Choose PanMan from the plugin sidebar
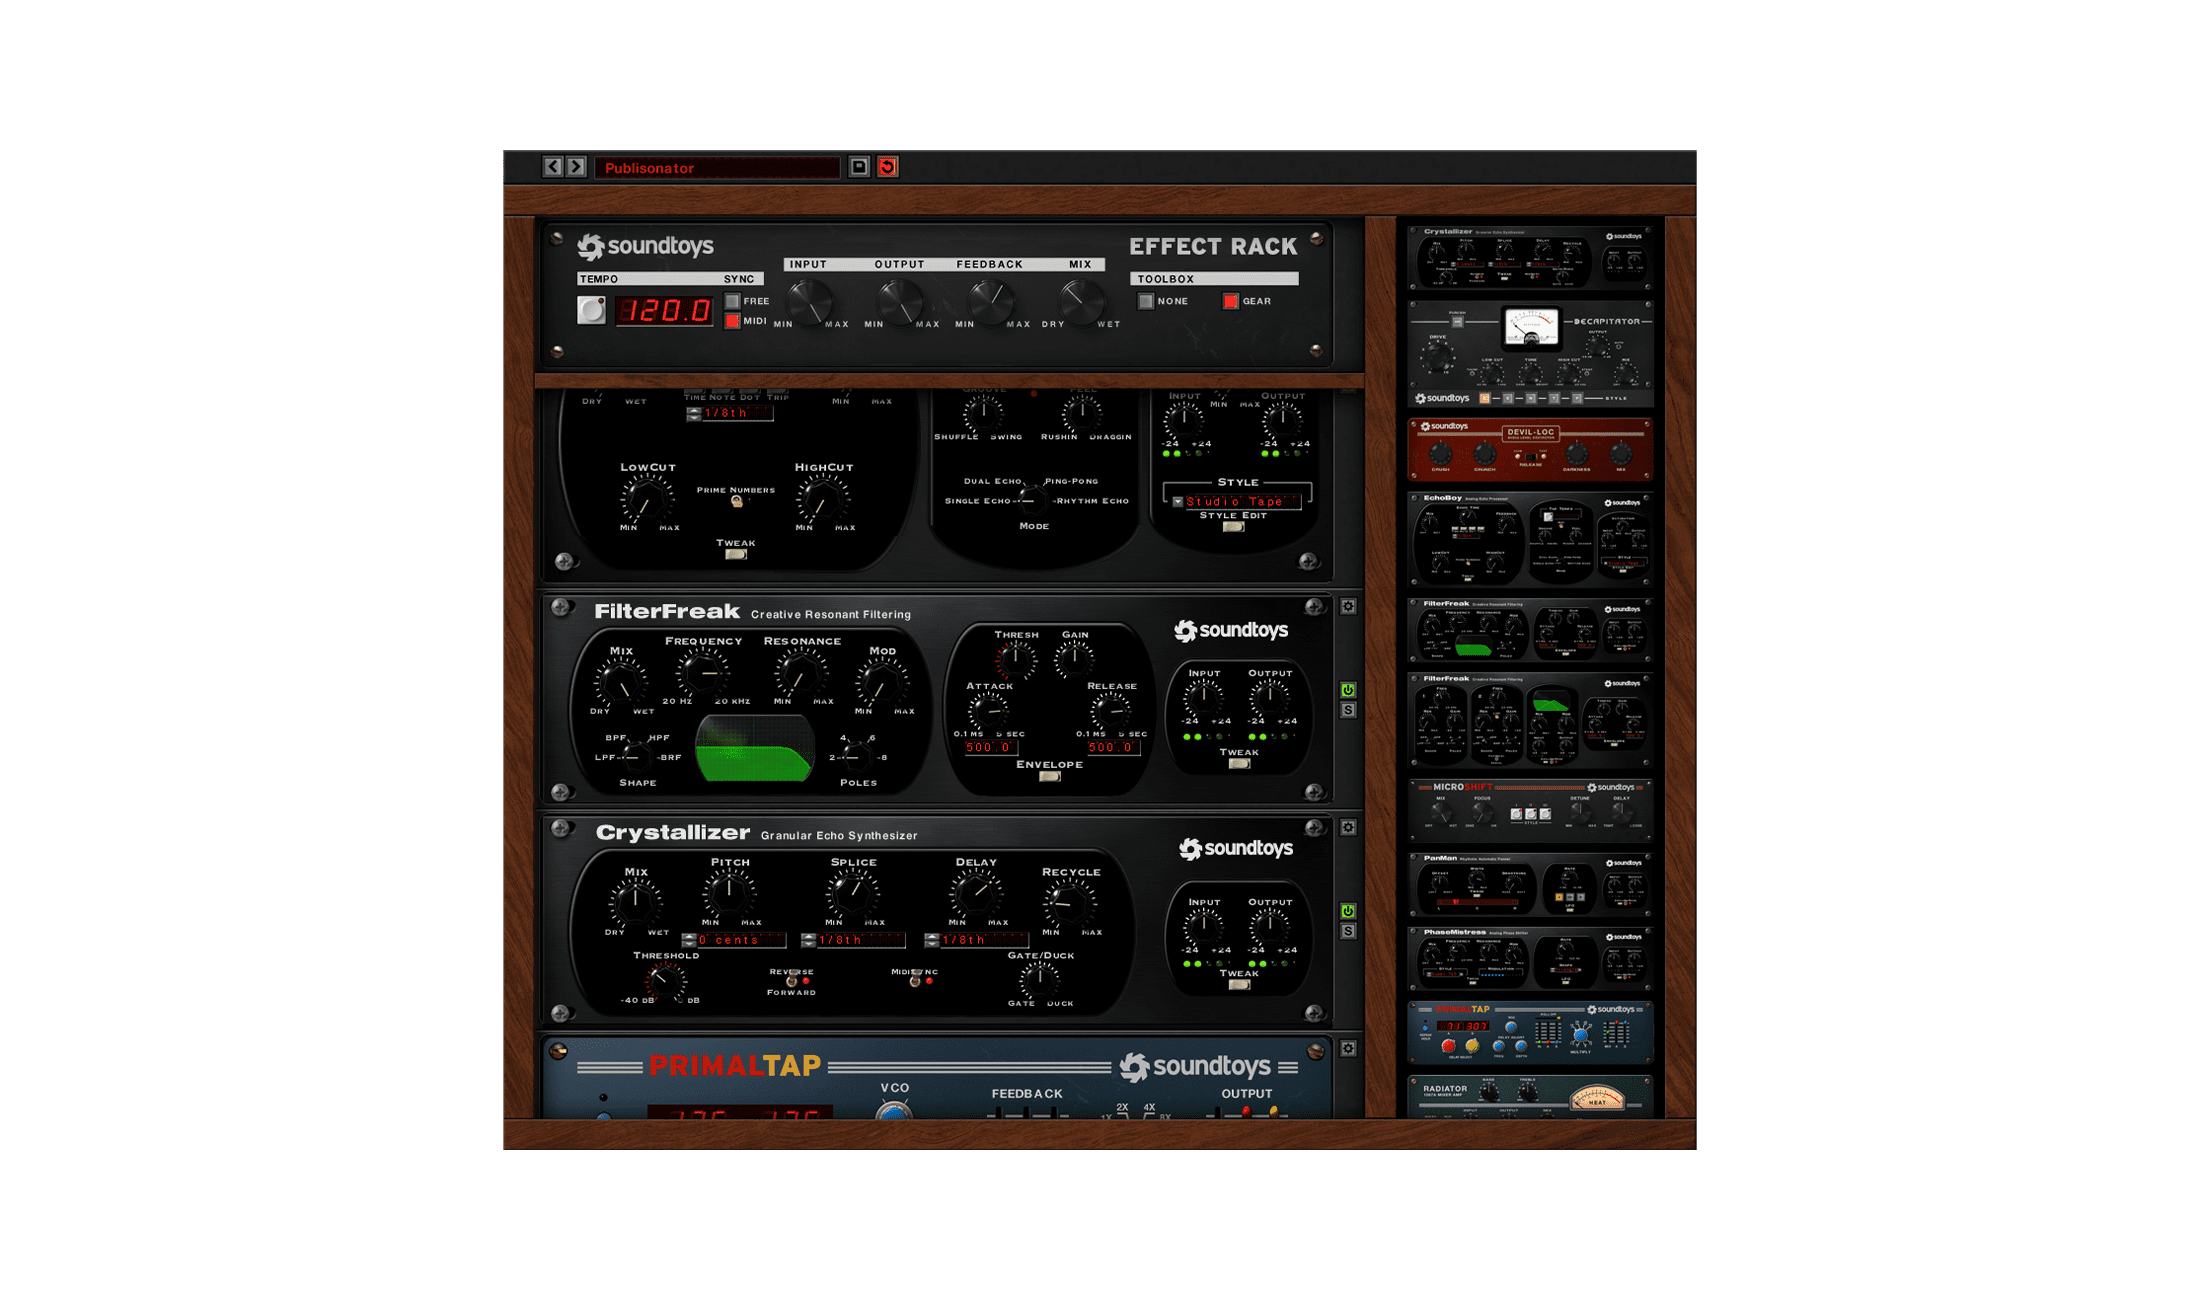The image size is (2200, 1300). click(x=1530, y=885)
